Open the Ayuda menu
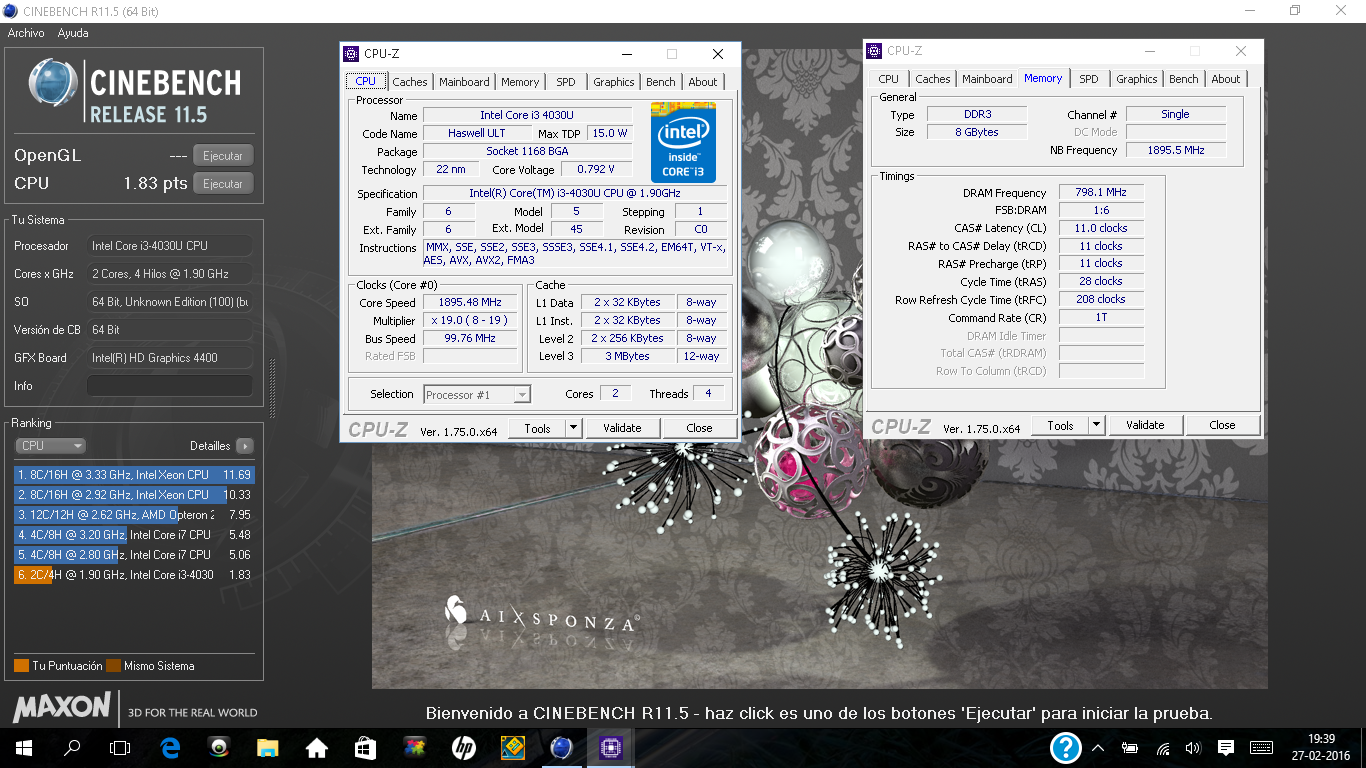Image resolution: width=1366 pixels, height=768 pixels. click(x=73, y=33)
